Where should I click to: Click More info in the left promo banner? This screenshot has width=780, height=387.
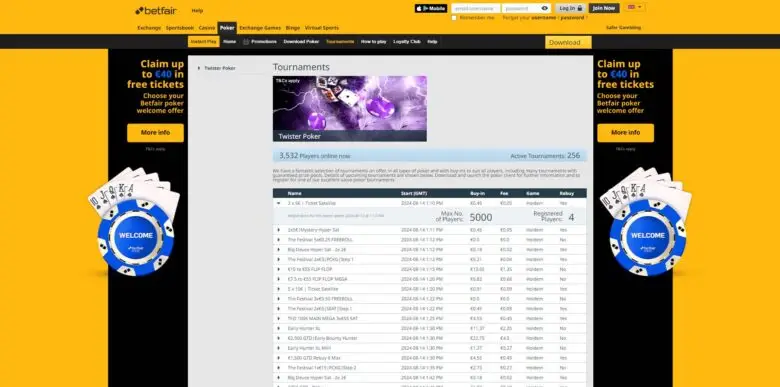(x=155, y=133)
